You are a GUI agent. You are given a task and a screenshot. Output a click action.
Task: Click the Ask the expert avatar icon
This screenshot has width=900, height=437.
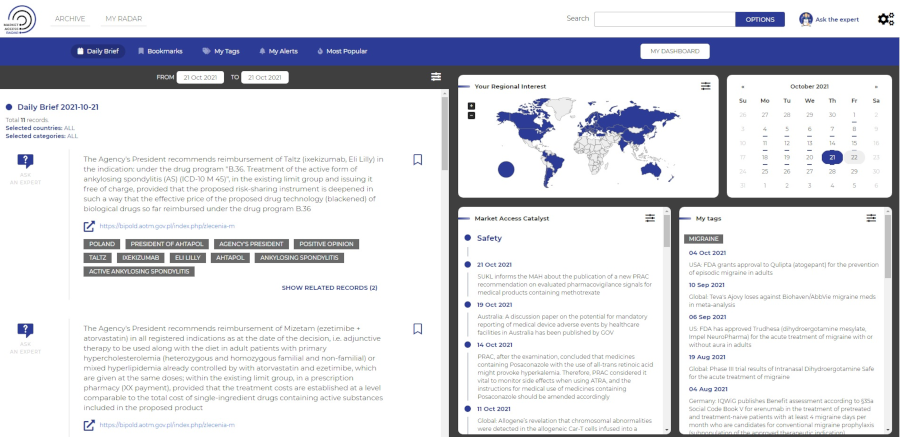point(805,19)
